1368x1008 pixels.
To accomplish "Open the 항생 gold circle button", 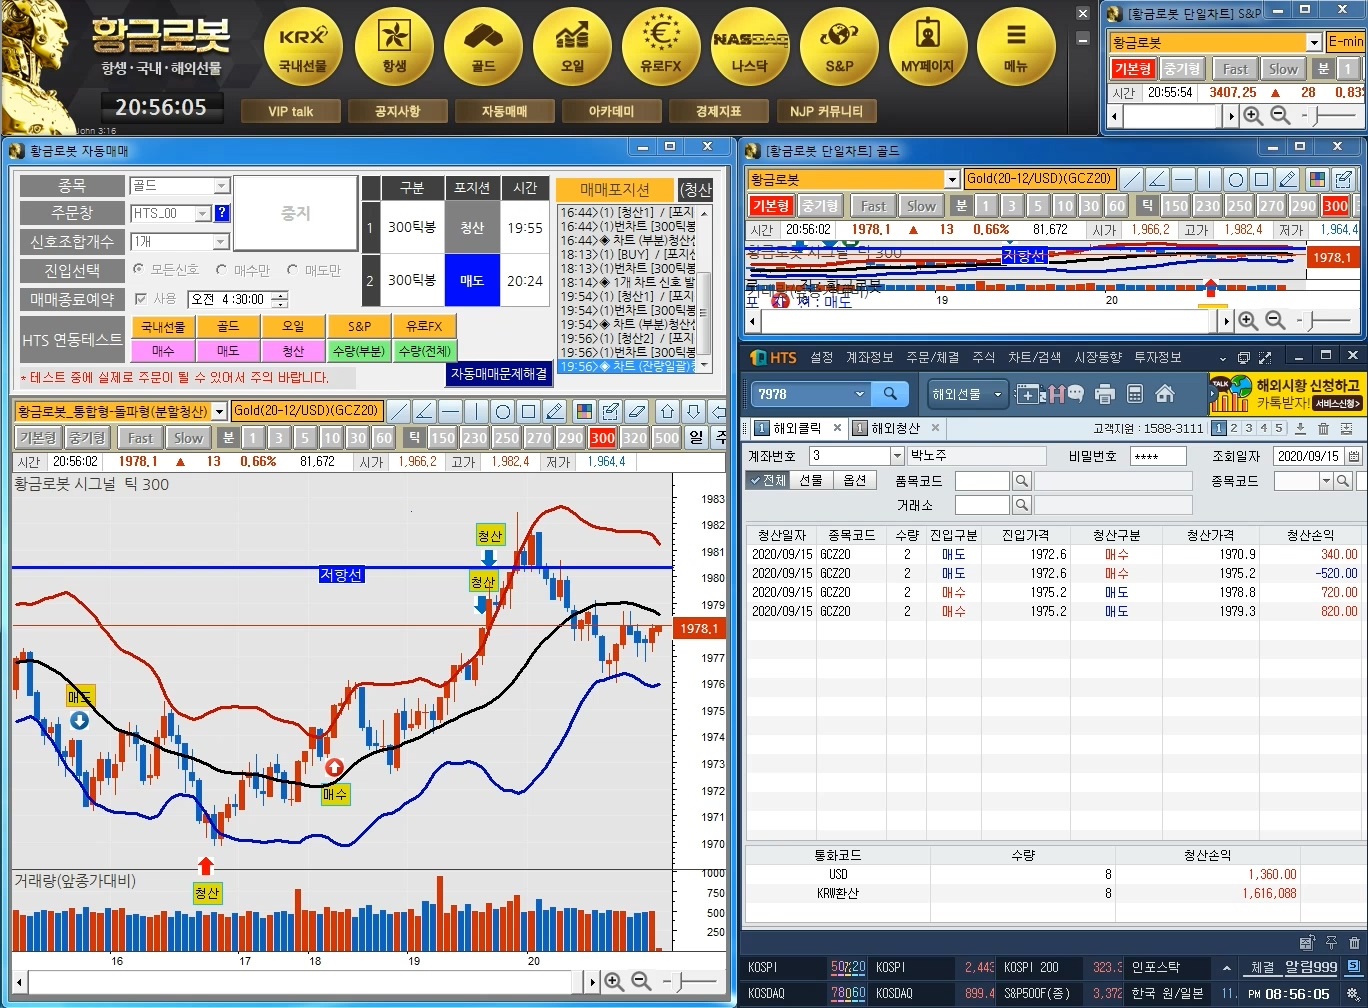I will [394, 46].
